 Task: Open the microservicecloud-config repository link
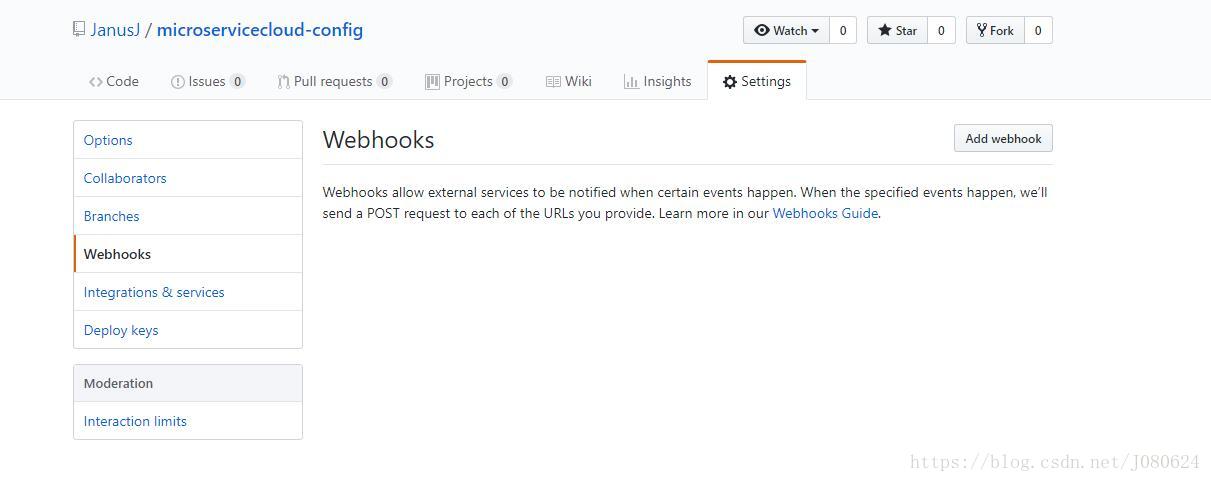tap(260, 30)
